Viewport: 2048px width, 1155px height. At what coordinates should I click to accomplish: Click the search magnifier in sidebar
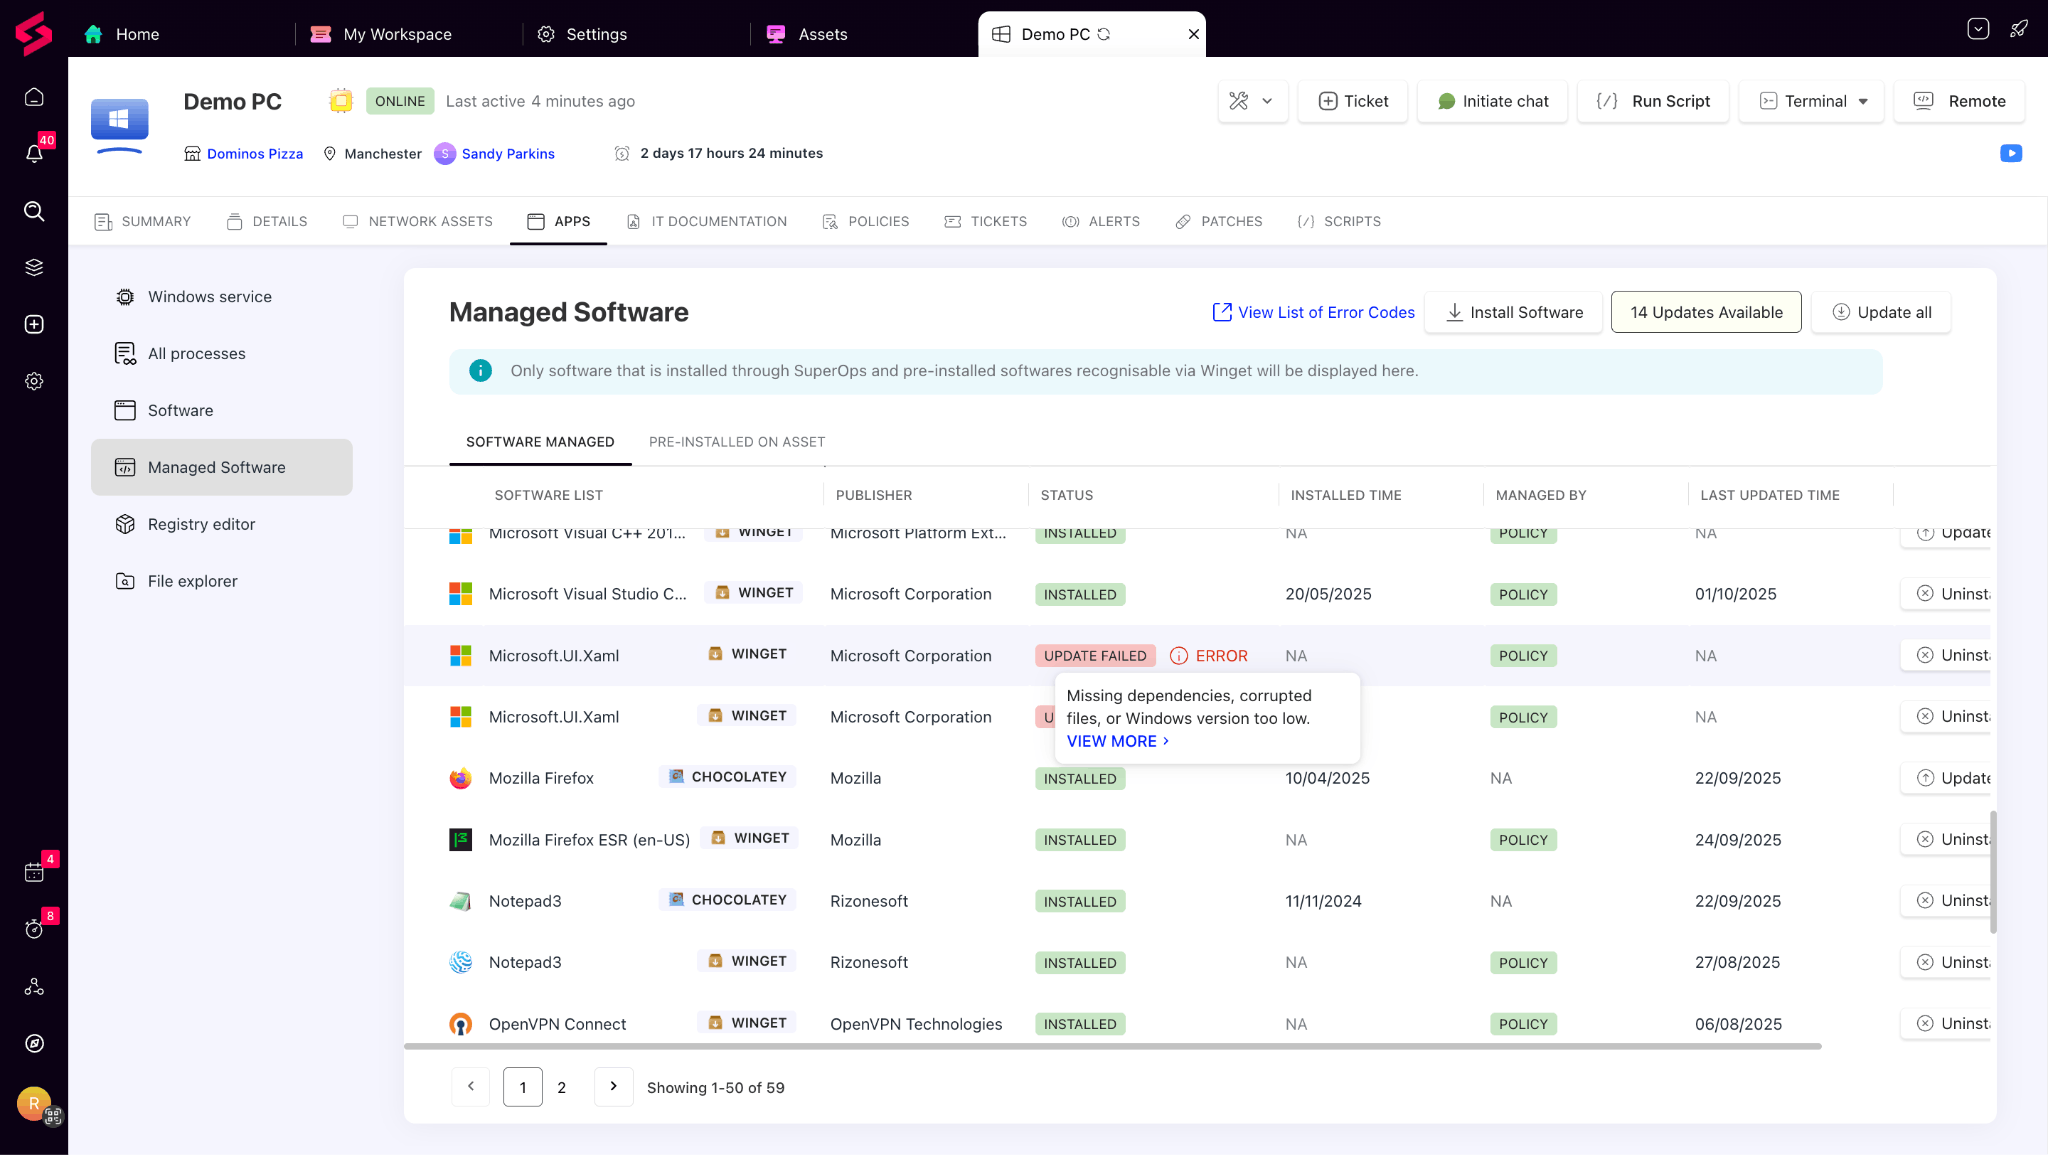click(34, 211)
